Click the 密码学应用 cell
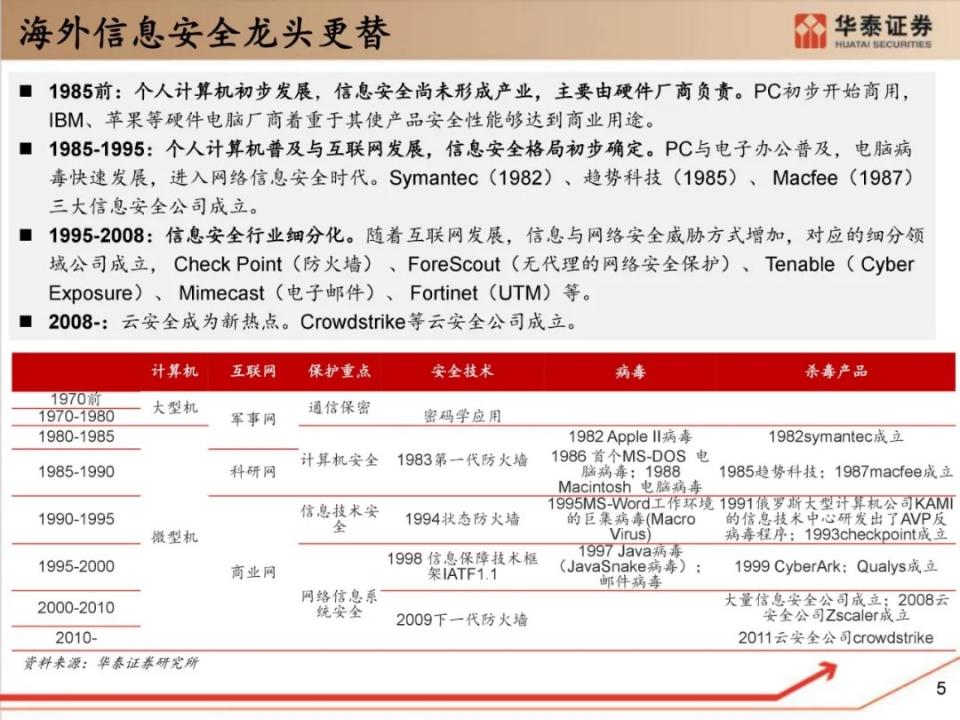 click(462, 416)
